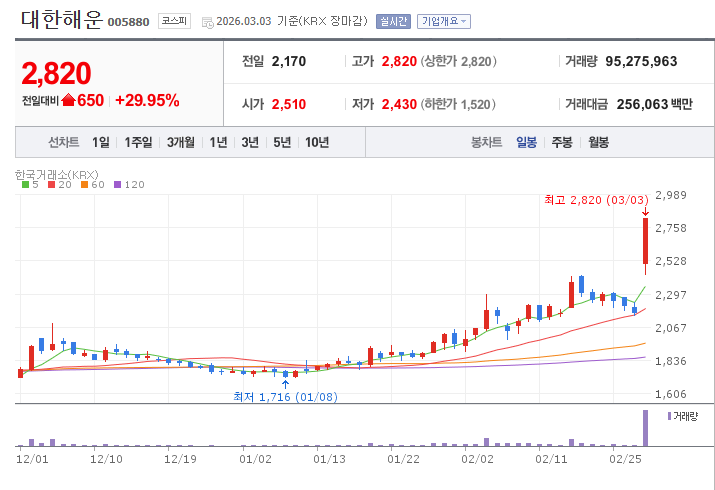Viewport: 715px width, 490px height.
Task: Show the 5년 line chart
Action: click(282, 142)
